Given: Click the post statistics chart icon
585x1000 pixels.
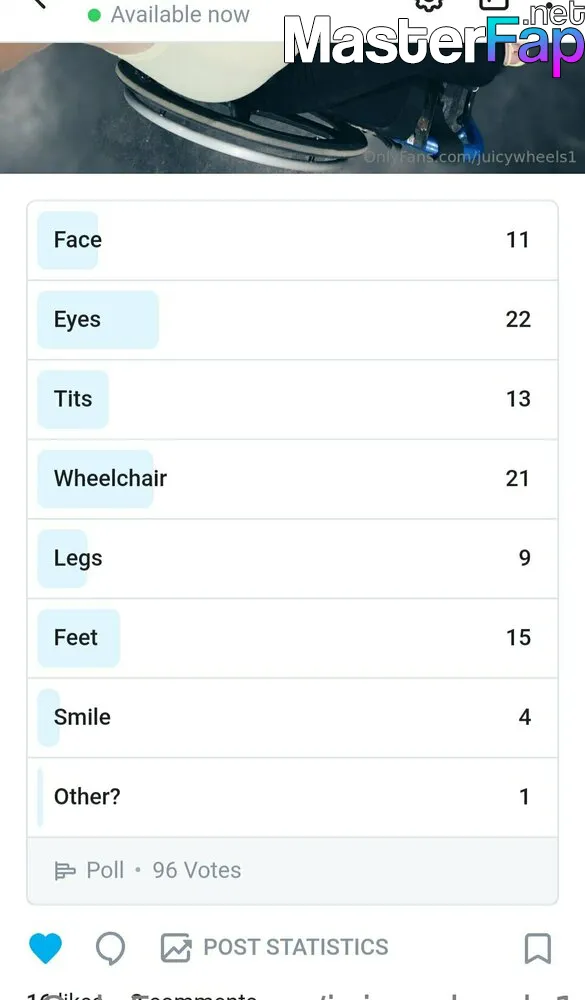Looking at the screenshot, I should click(x=175, y=948).
